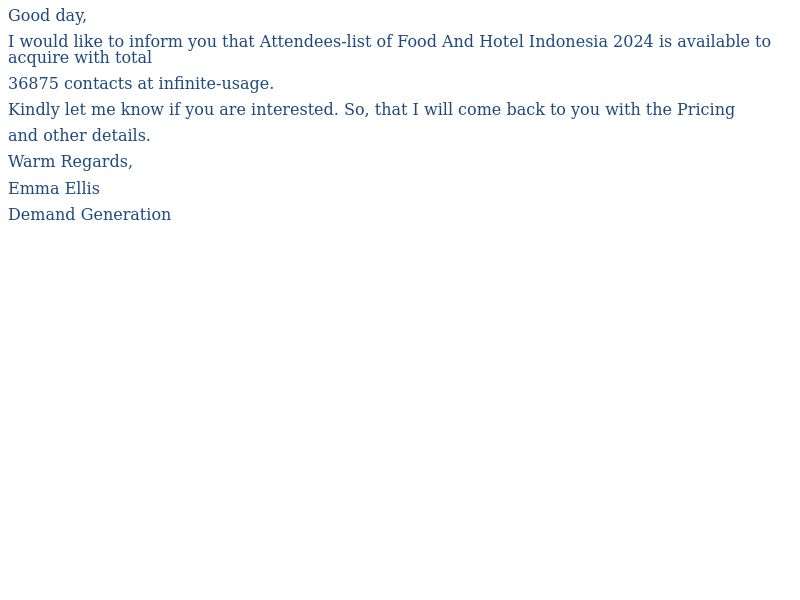
Task: Click the line 'and other details.'
Action: pos(79,135)
